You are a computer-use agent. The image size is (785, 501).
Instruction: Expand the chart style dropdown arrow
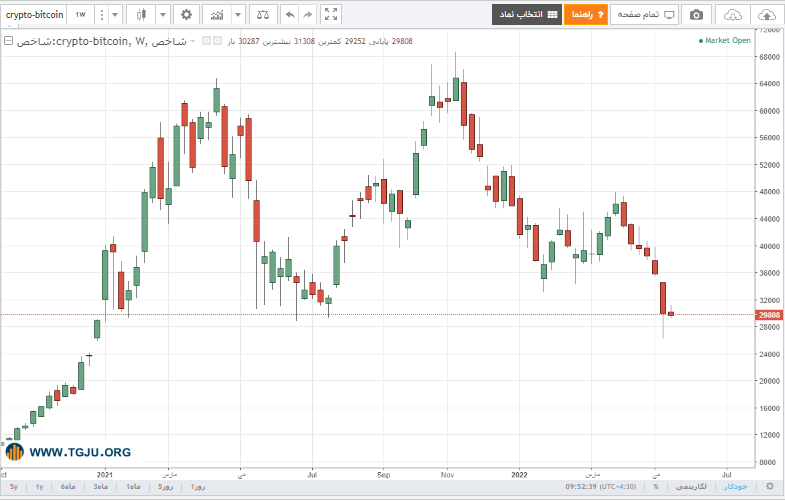click(x=163, y=15)
